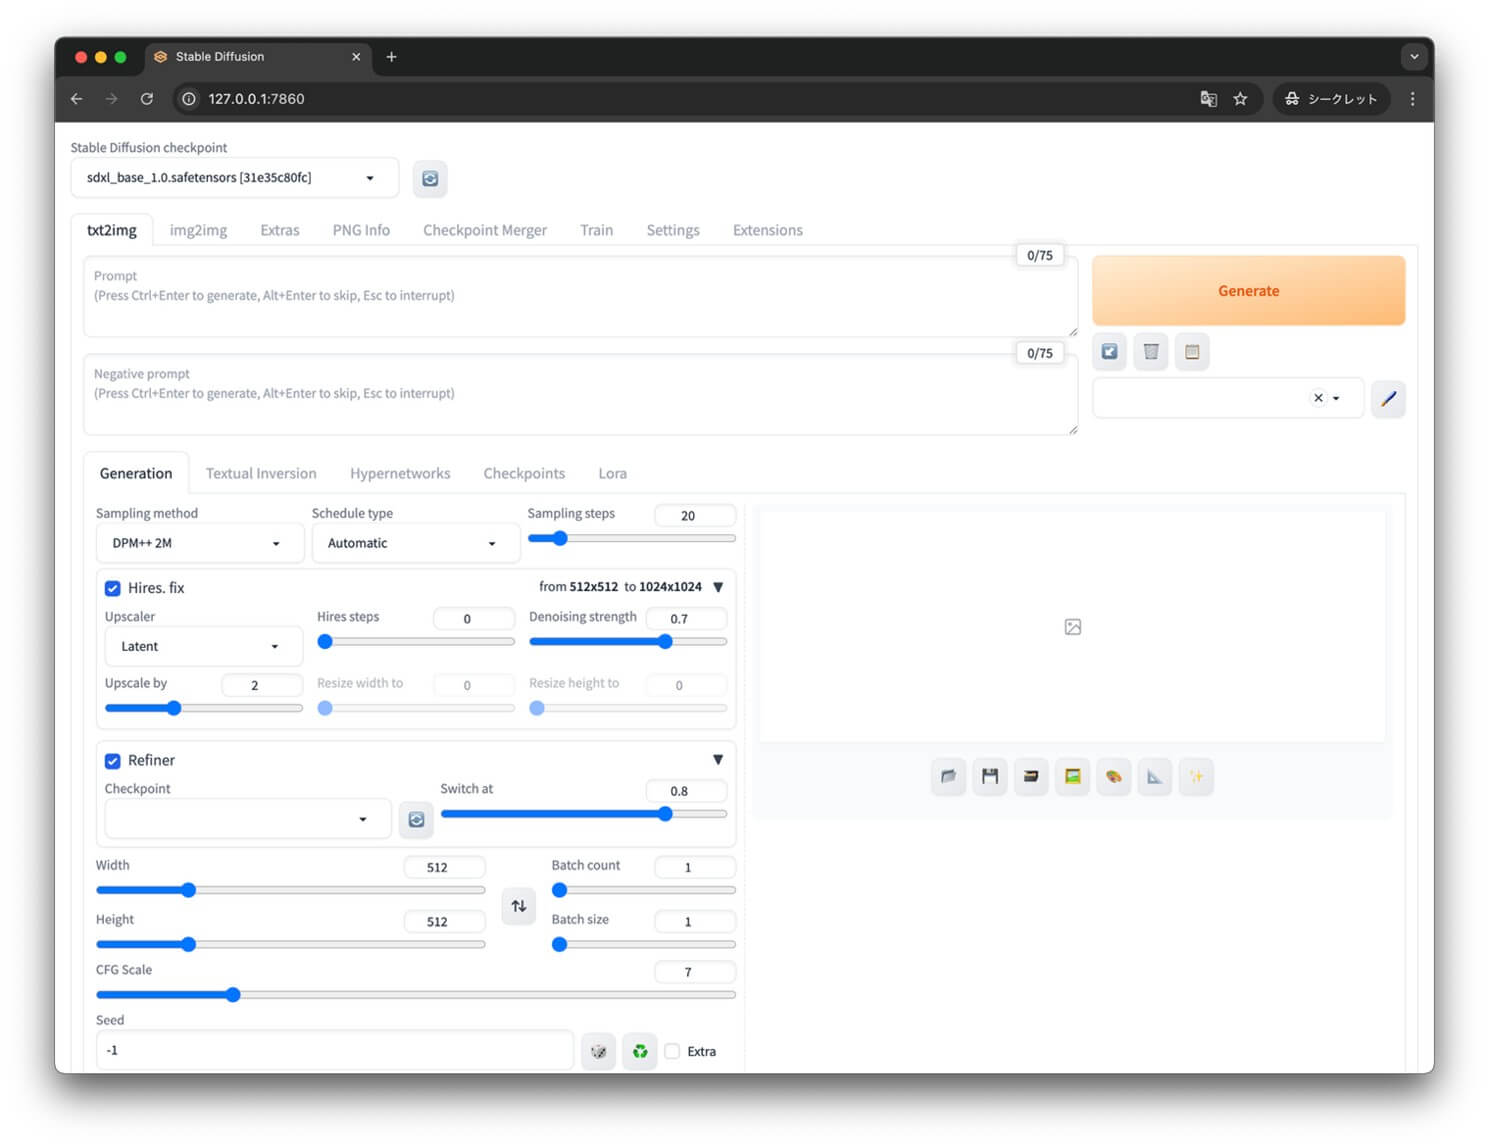The height and width of the screenshot is (1146, 1489).
Task: Open the Upscaler dropdown
Action: coord(203,647)
